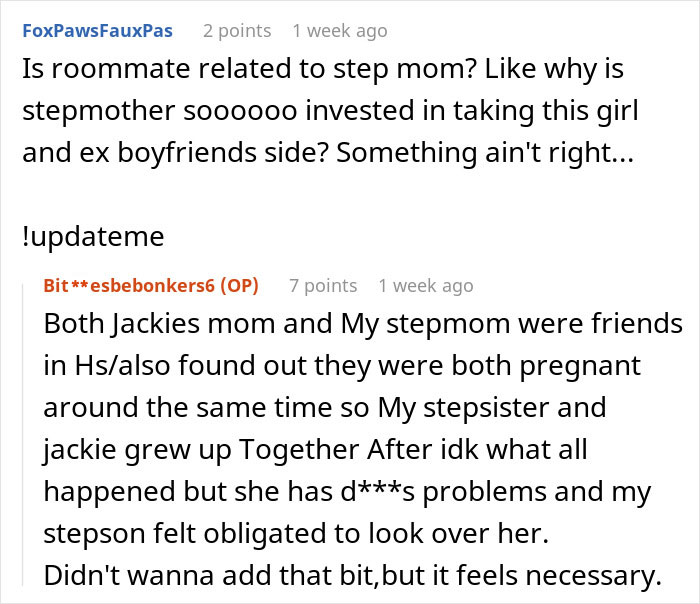Click the "7 points" score on OP reply
The width and height of the screenshot is (700, 604).
(323, 286)
